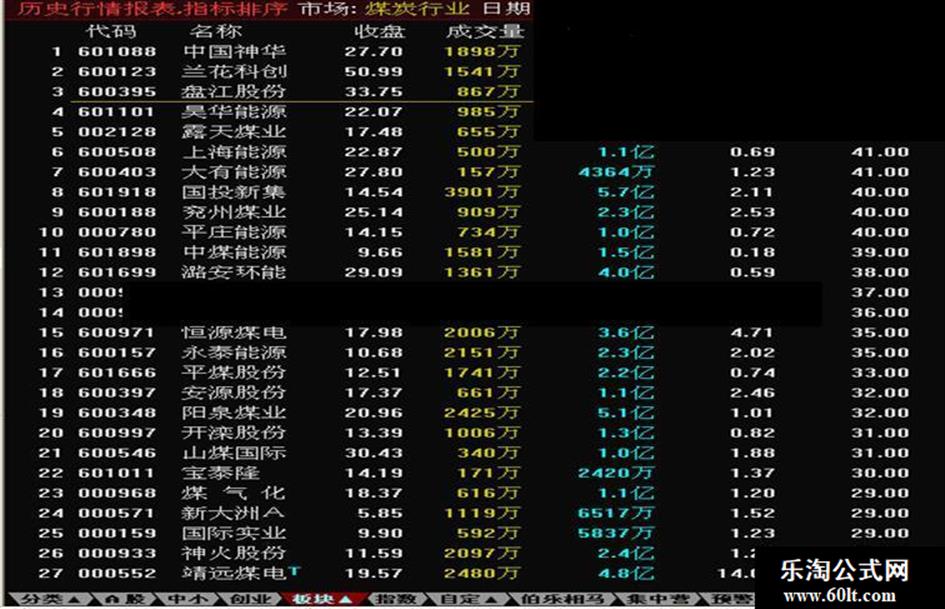Click stock code 000780
Viewport: 945px width, 609px height.
pyautogui.click(x=117, y=232)
